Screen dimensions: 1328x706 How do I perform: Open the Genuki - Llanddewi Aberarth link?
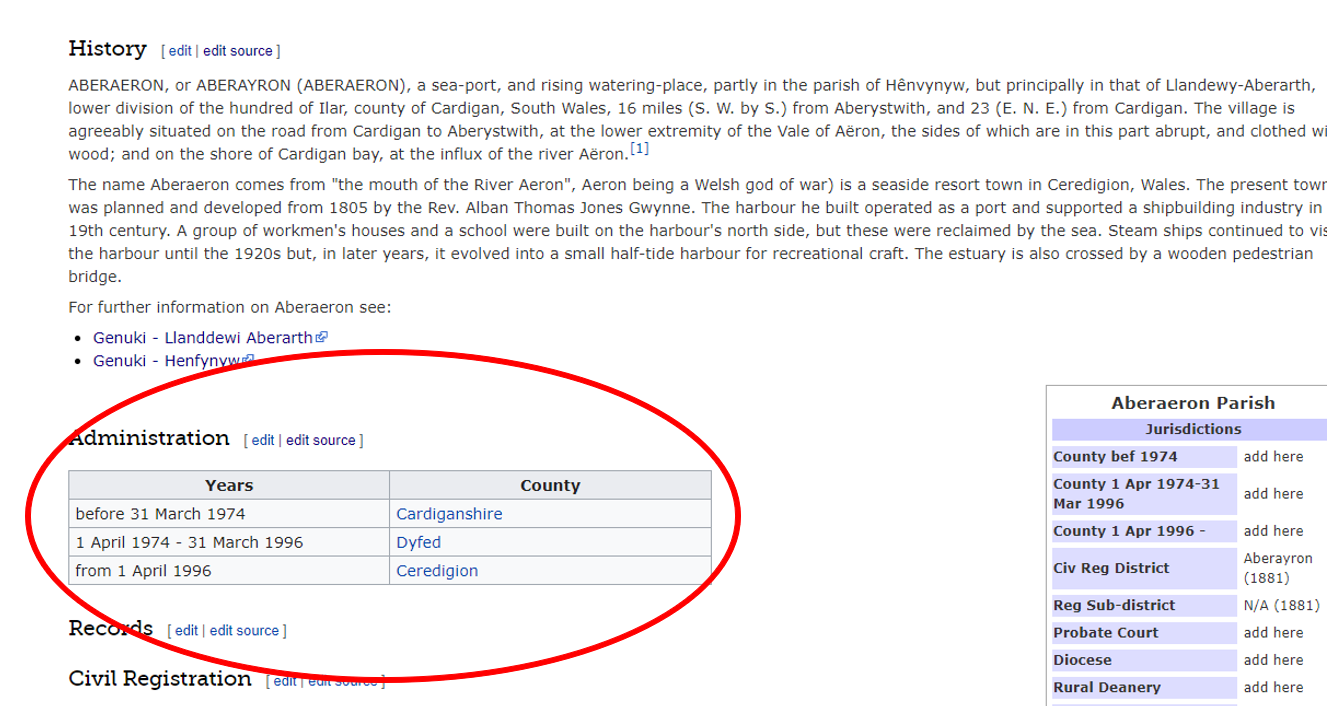point(203,338)
